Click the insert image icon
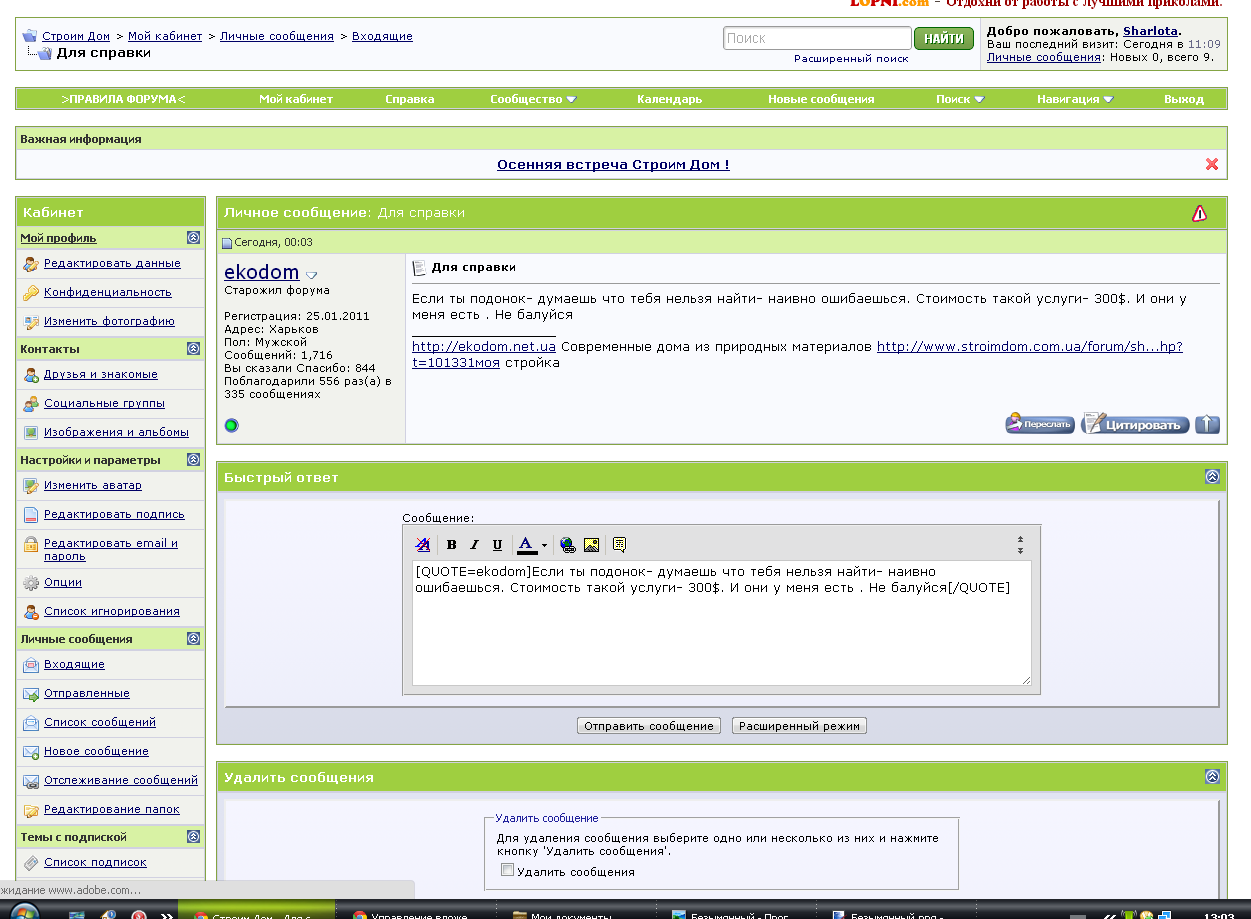 pos(591,545)
